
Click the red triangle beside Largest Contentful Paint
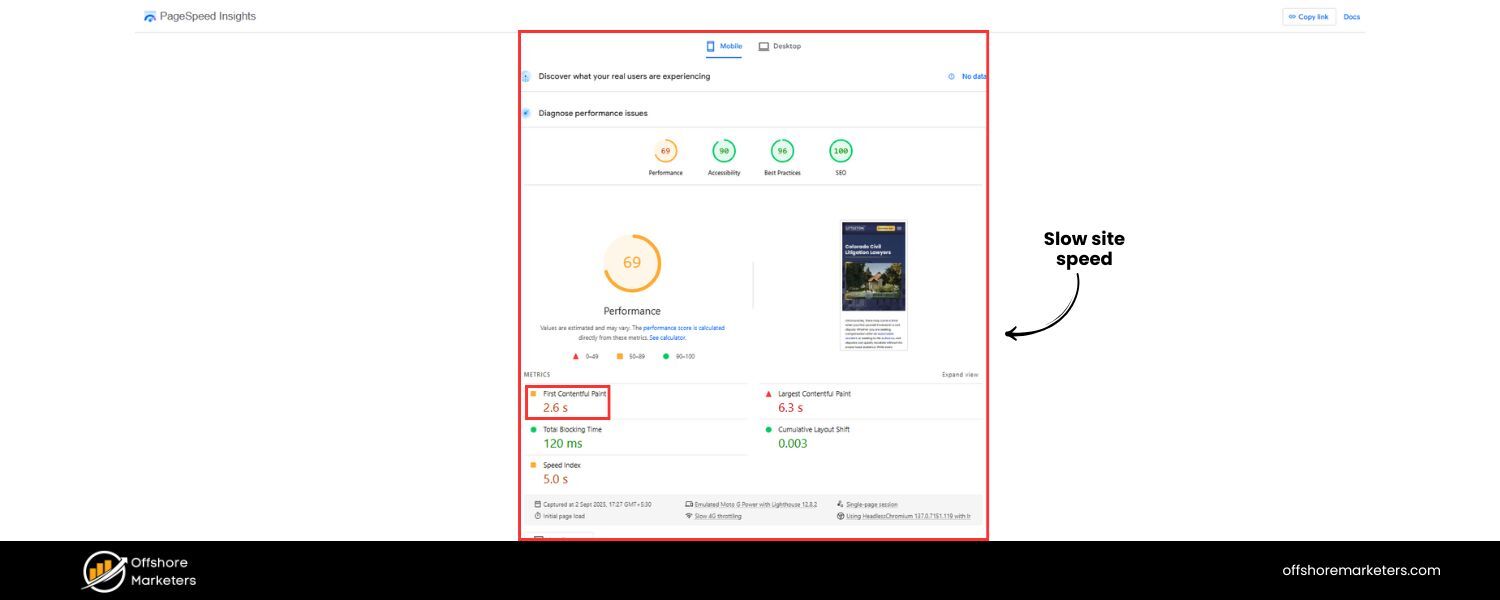(767, 393)
